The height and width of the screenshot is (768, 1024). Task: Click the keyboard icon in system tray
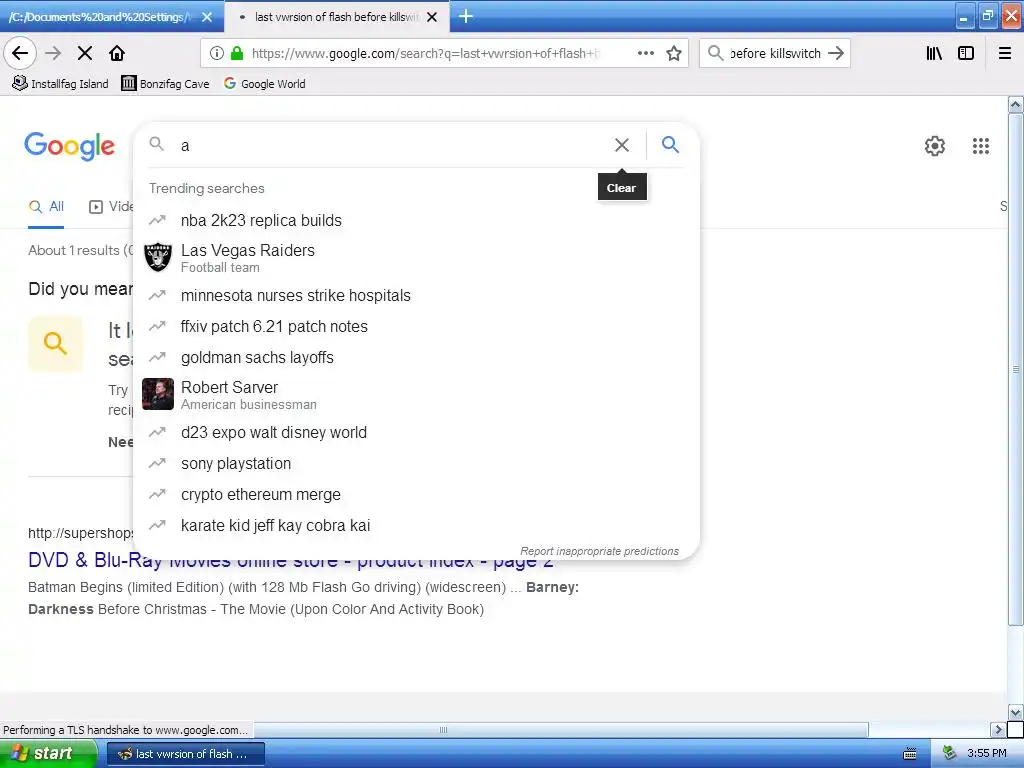910,754
